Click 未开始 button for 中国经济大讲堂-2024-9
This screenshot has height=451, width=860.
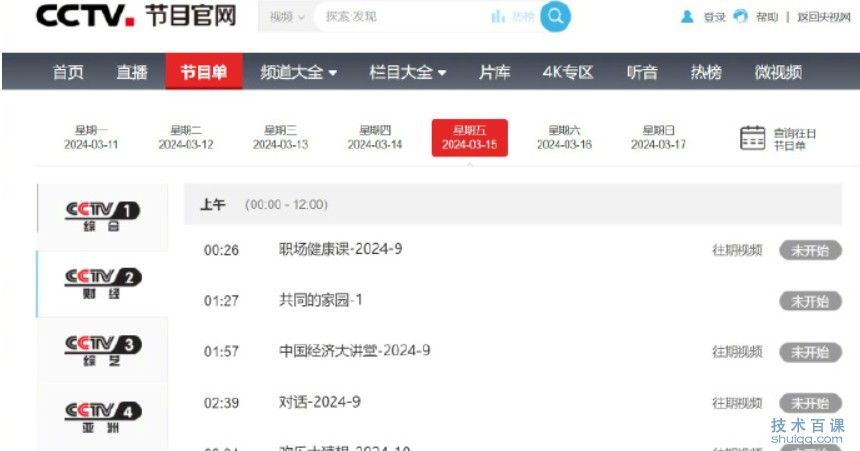(810, 352)
